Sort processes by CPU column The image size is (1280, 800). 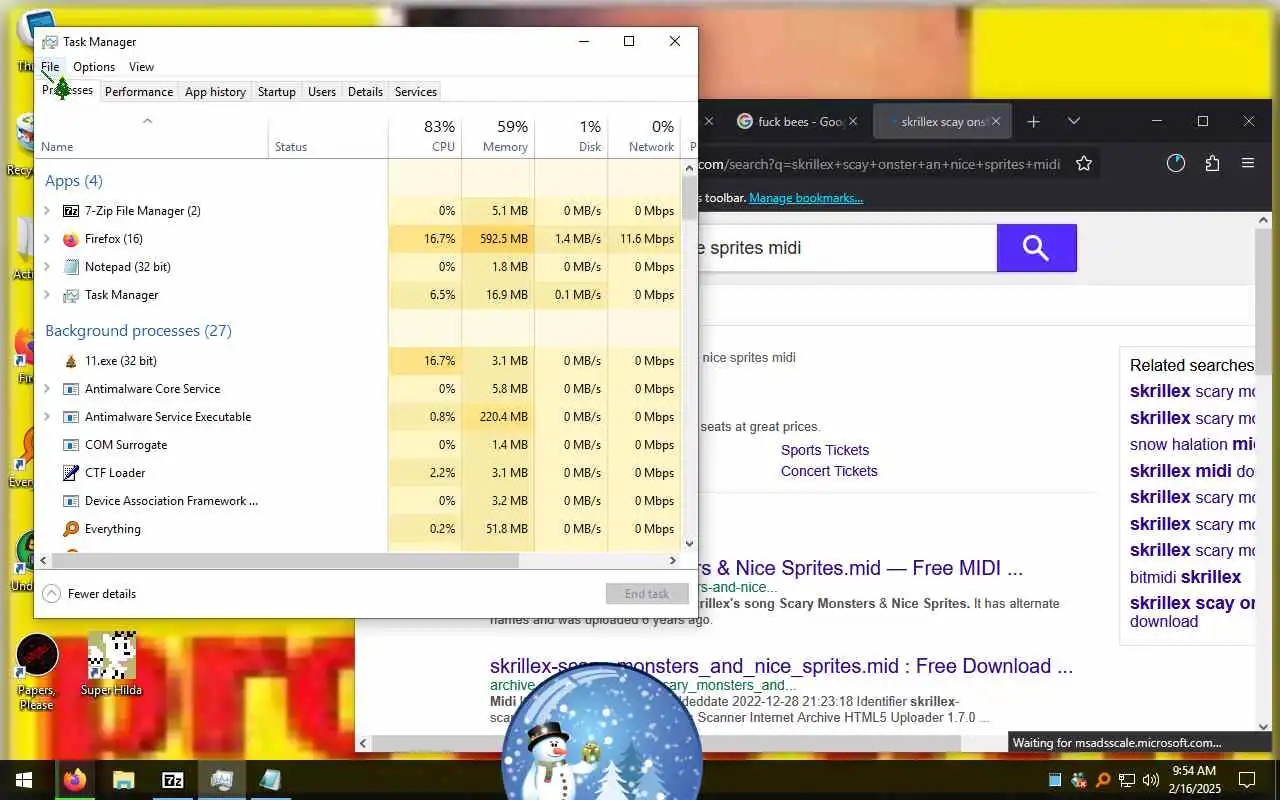click(x=425, y=136)
